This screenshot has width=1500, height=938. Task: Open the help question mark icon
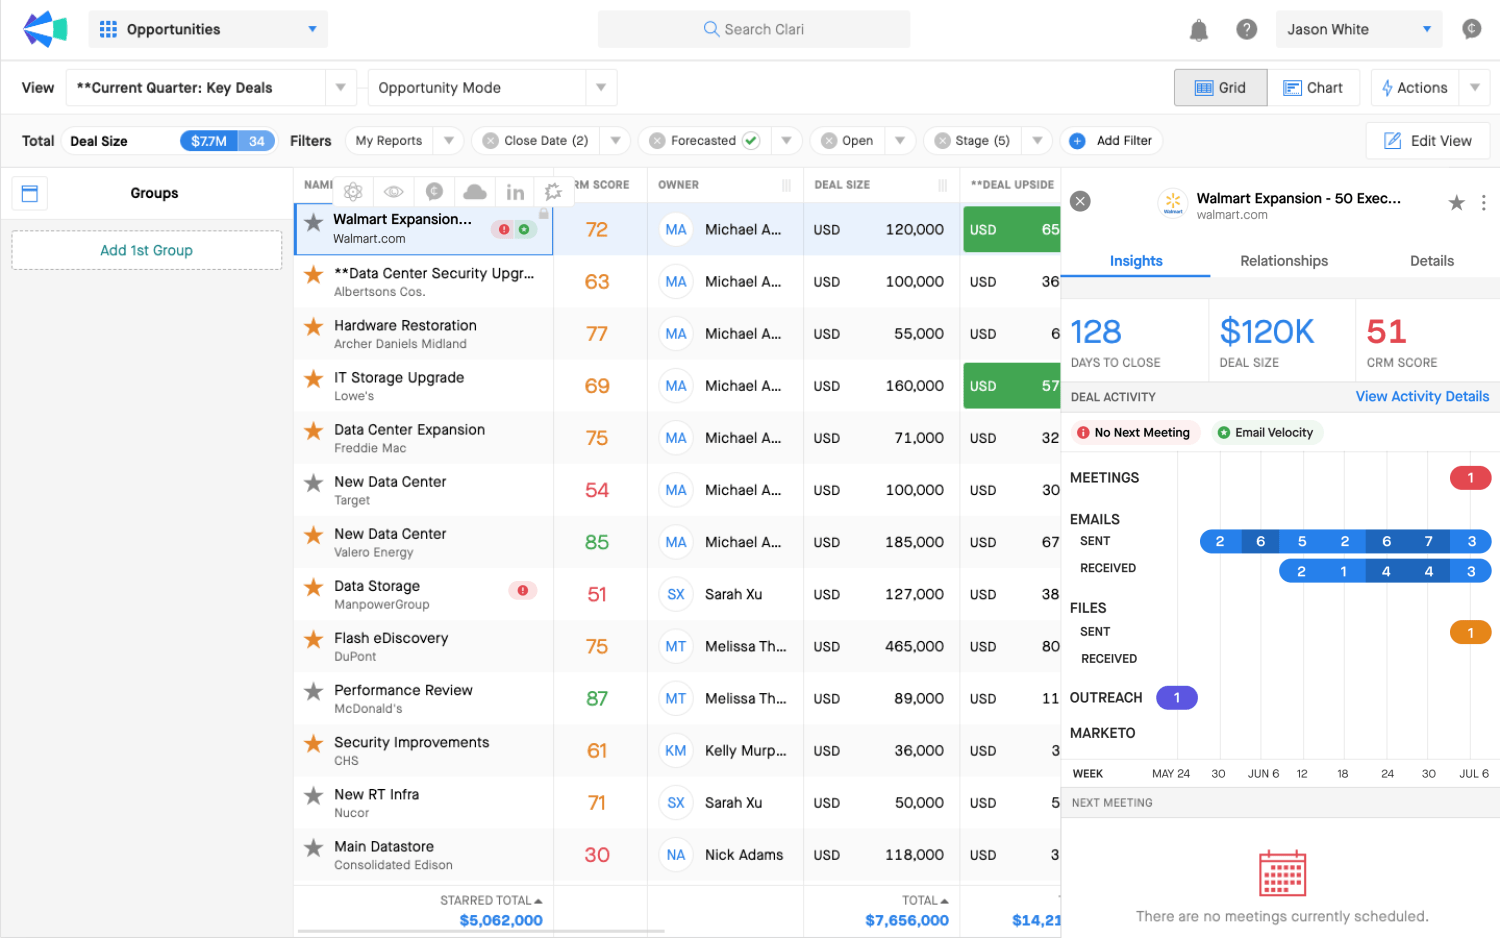pyautogui.click(x=1246, y=30)
